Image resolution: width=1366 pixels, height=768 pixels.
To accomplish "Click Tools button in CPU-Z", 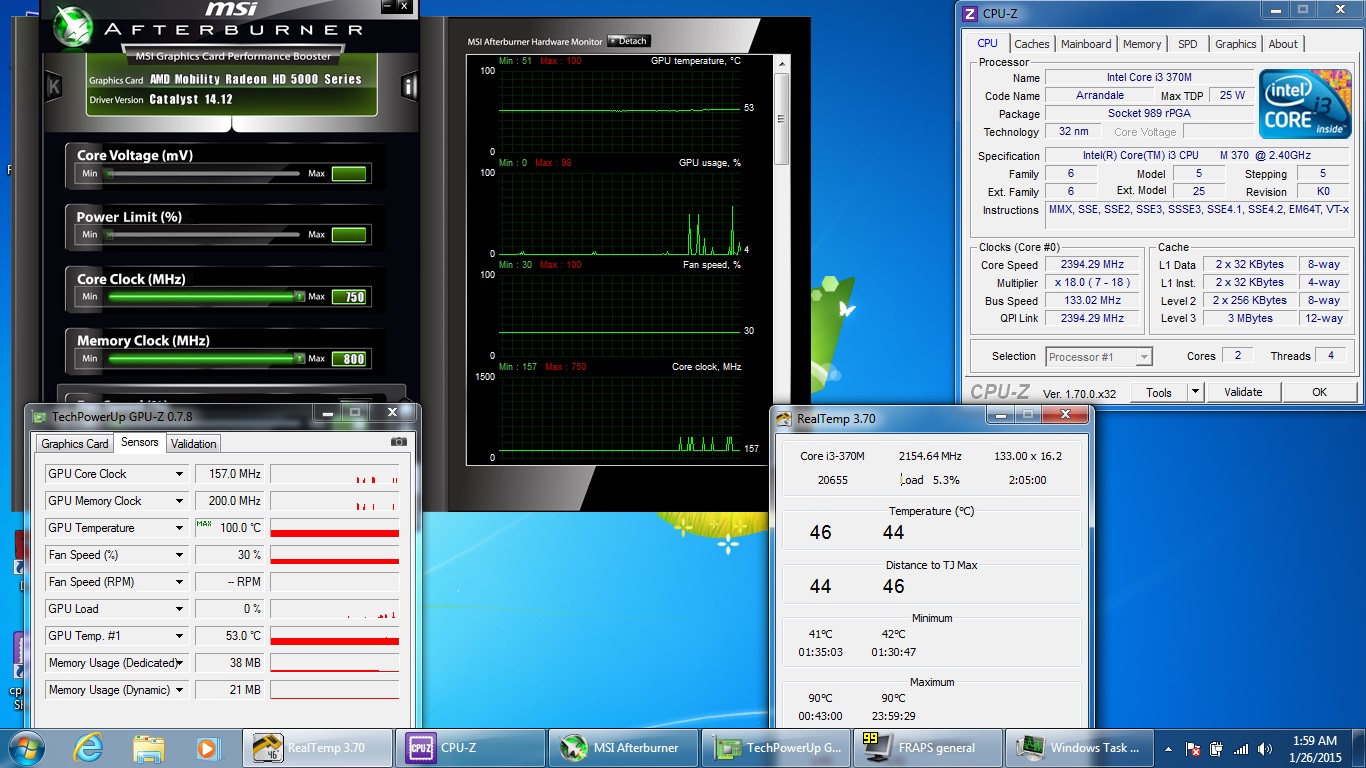I will tap(1159, 392).
